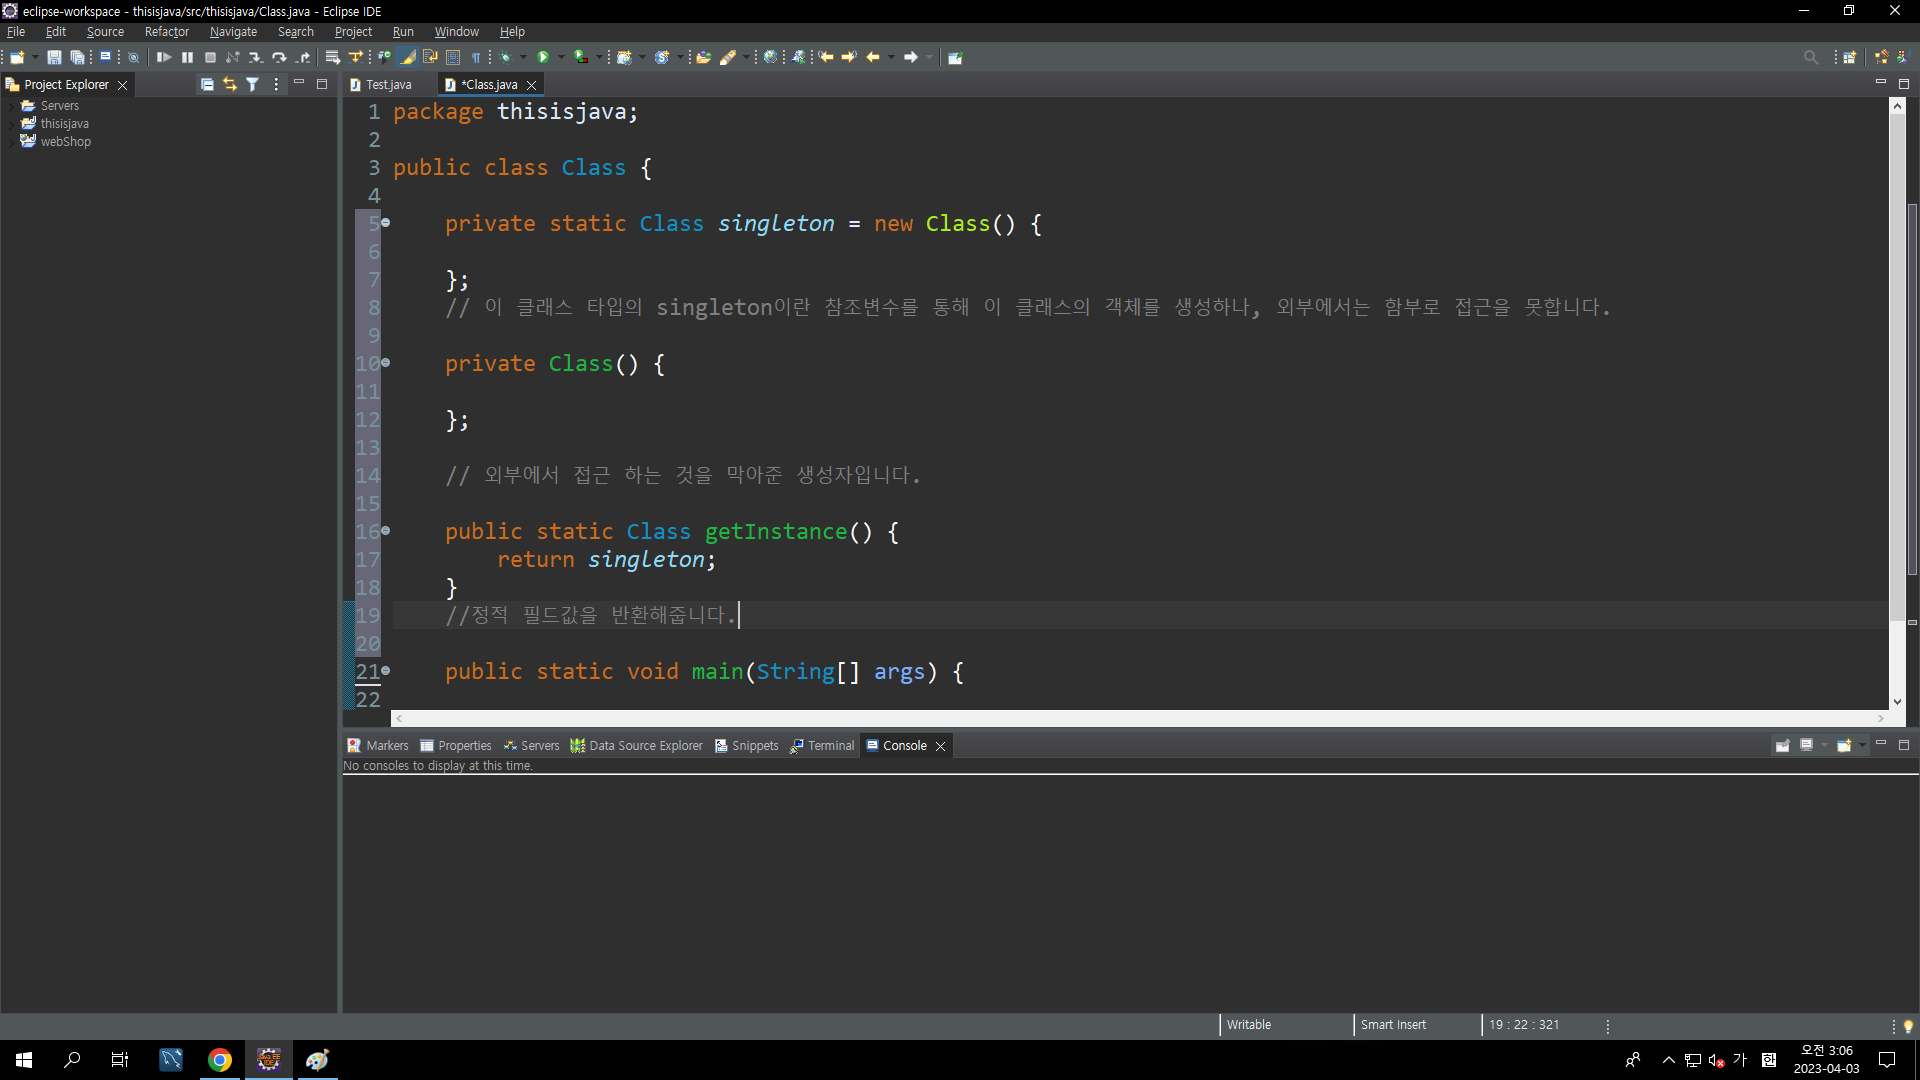Image resolution: width=1920 pixels, height=1080 pixels.
Task: Expand the thisisjava project tree node
Action: [11, 124]
